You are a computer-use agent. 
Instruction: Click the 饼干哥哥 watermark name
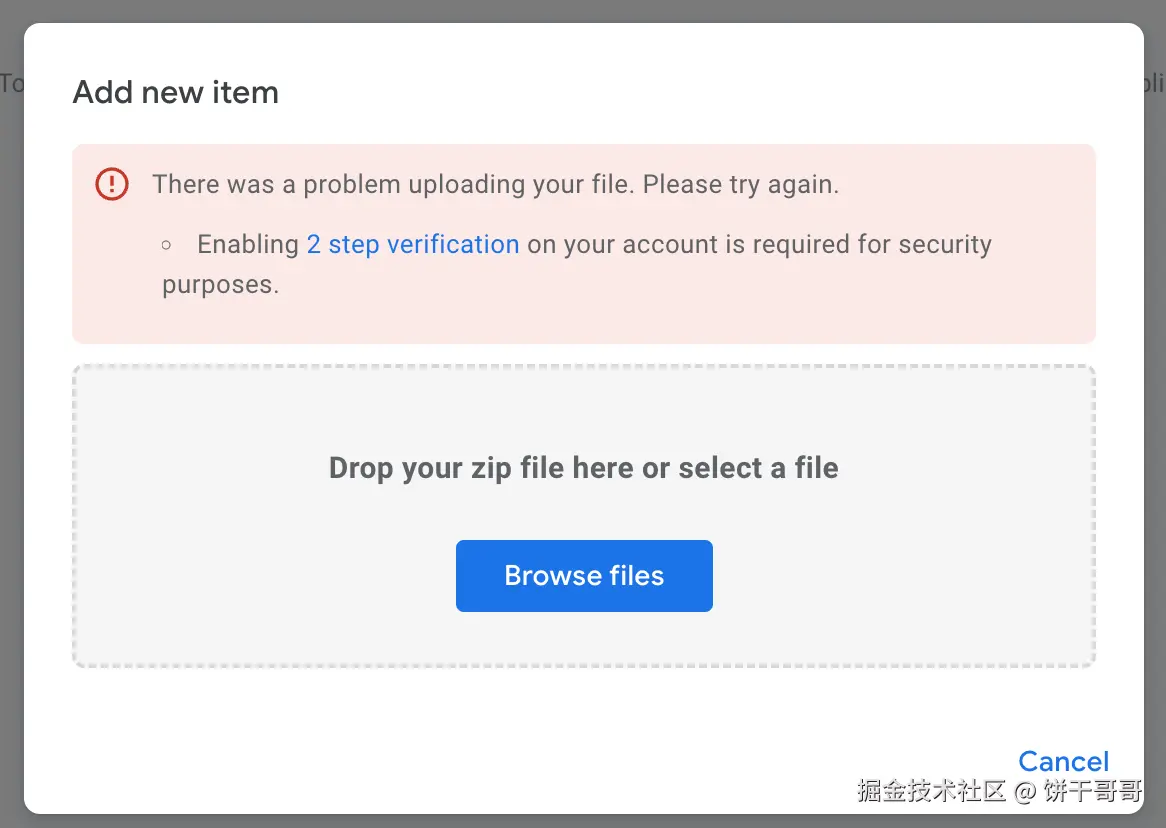tap(1092, 792)
